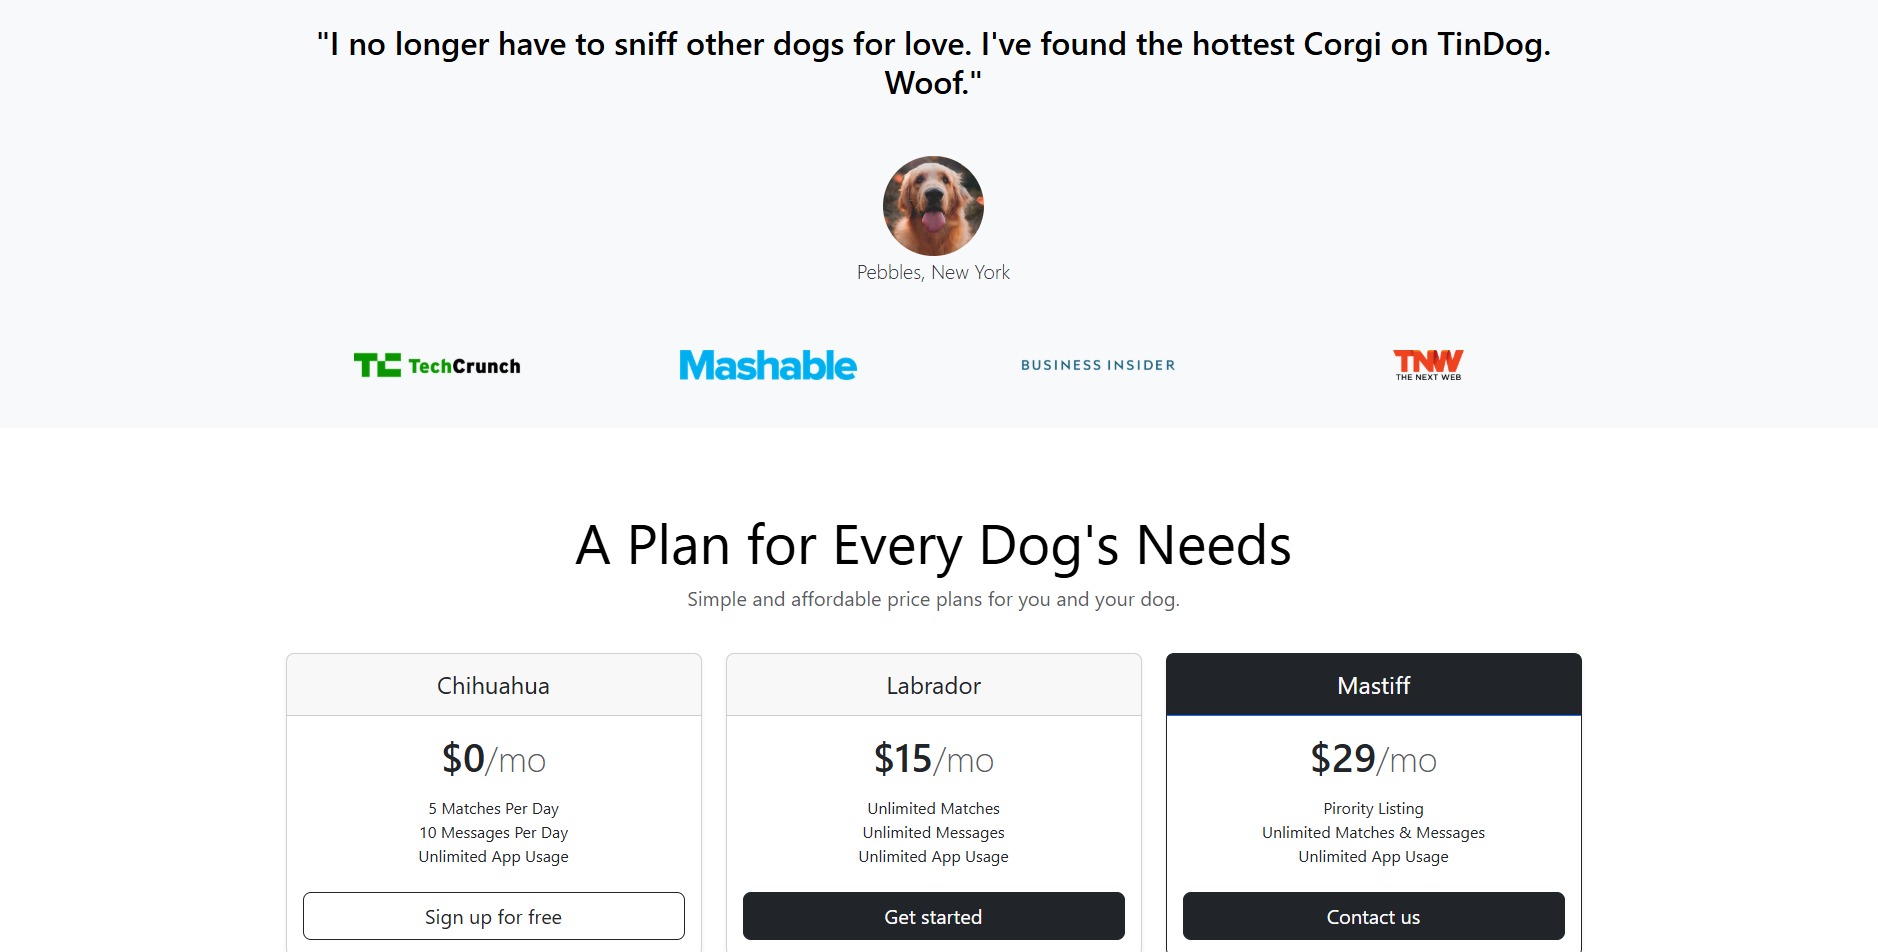Click the $29/mo price text

click(x=1373, y=760)
